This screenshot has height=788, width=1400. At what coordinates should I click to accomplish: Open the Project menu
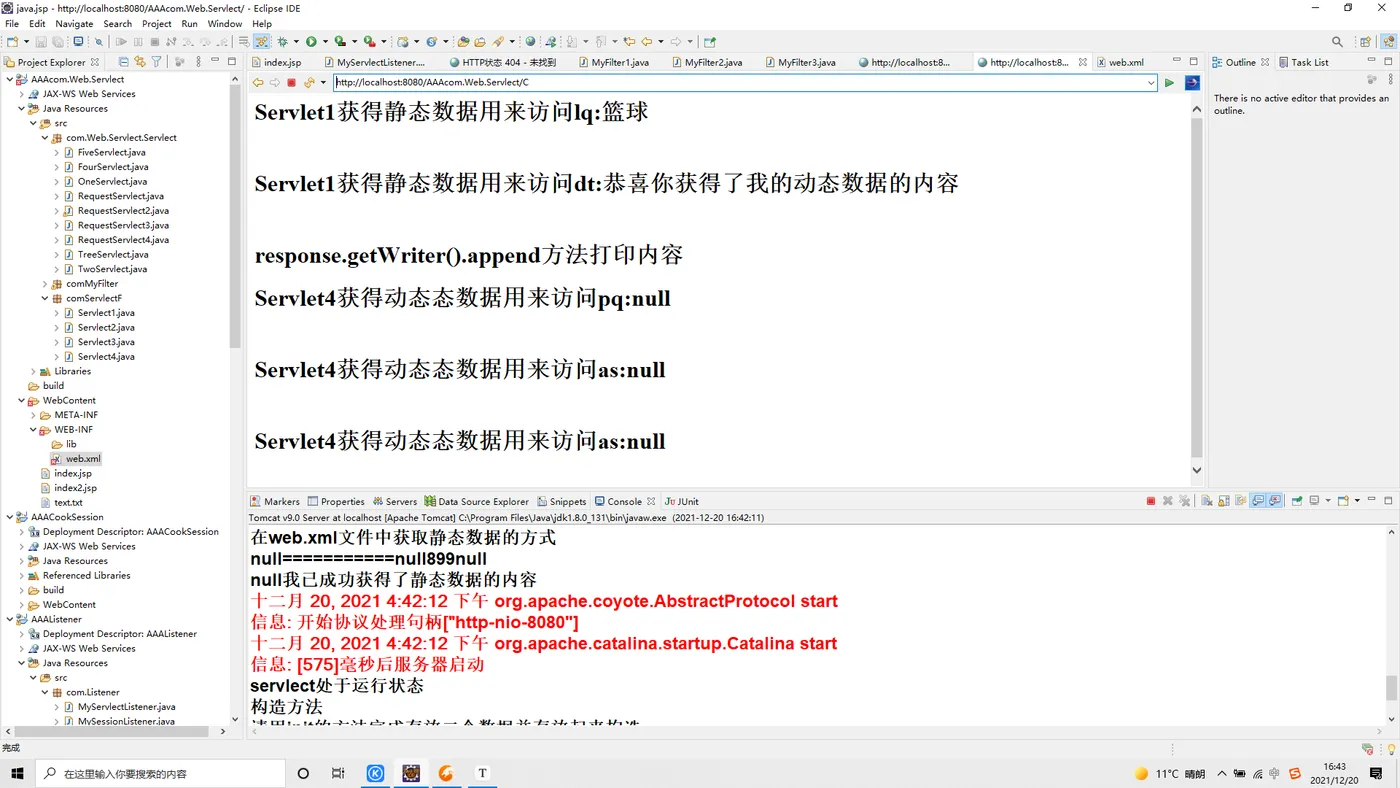pos(156,24)
